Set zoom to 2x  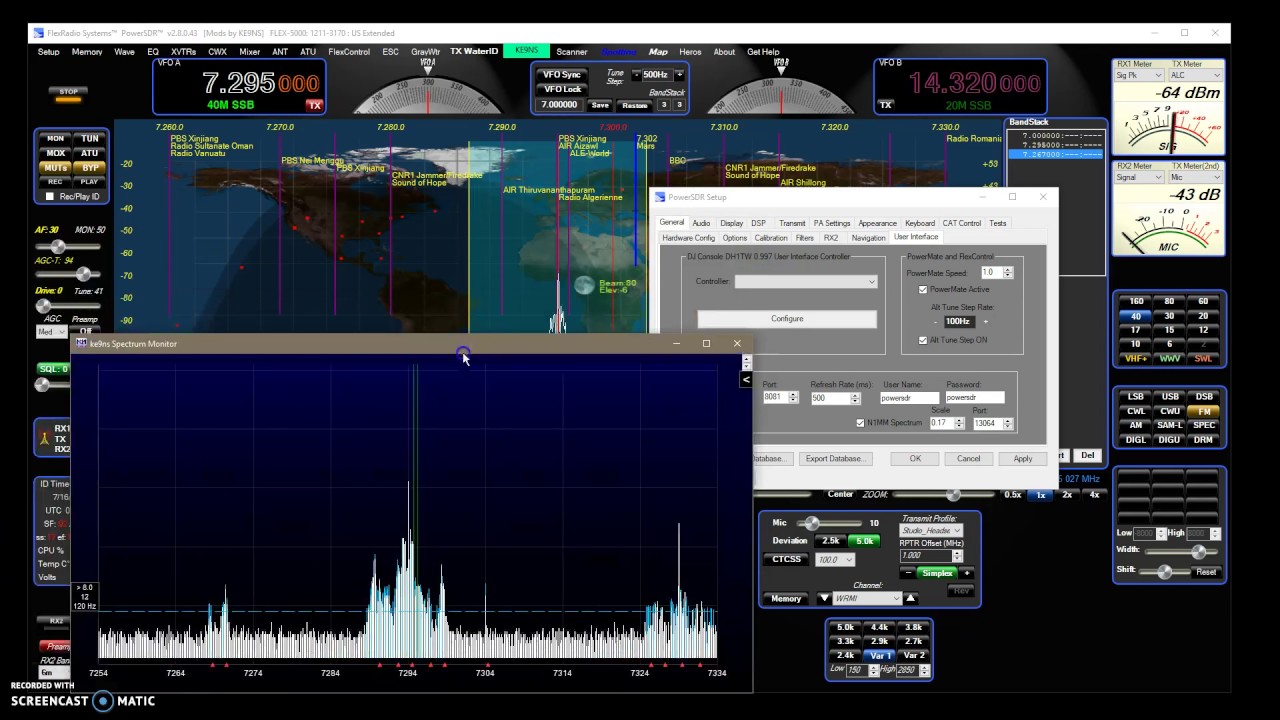click(1067, 495)
